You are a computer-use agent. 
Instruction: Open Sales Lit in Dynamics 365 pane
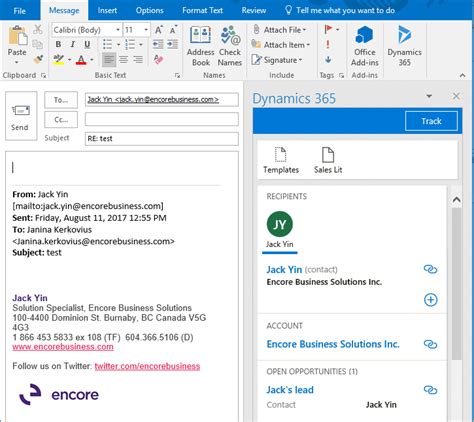[328, 160]
